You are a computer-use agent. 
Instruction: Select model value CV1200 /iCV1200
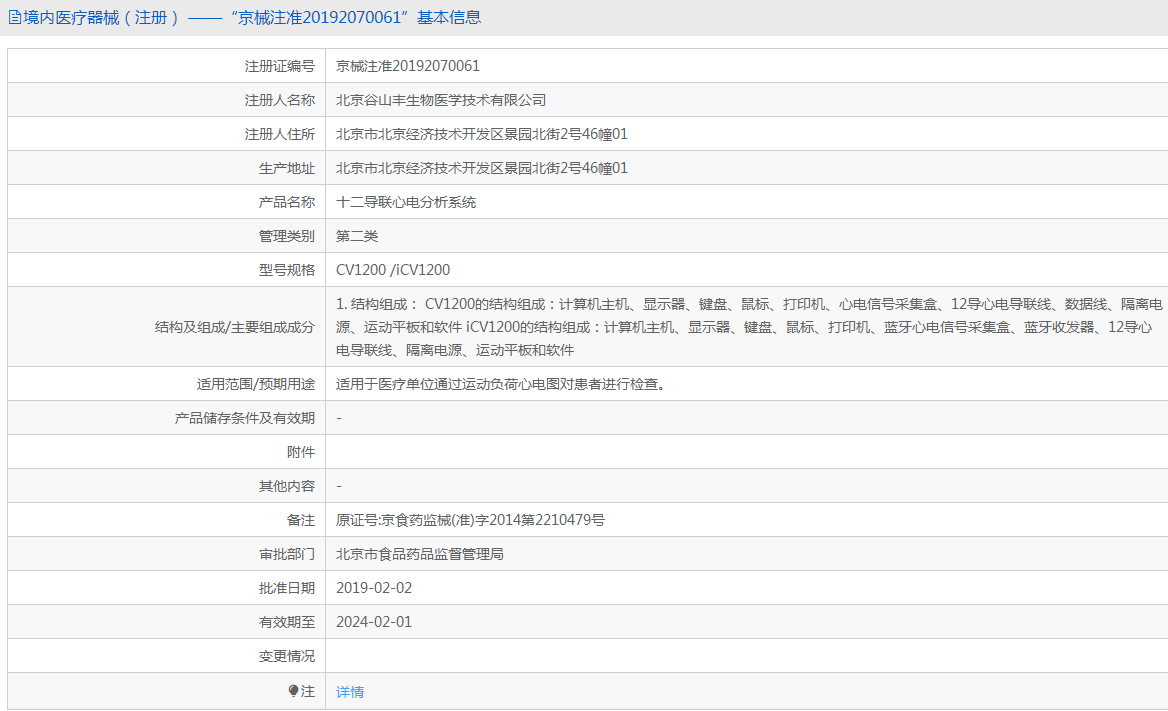pos(393,270)
